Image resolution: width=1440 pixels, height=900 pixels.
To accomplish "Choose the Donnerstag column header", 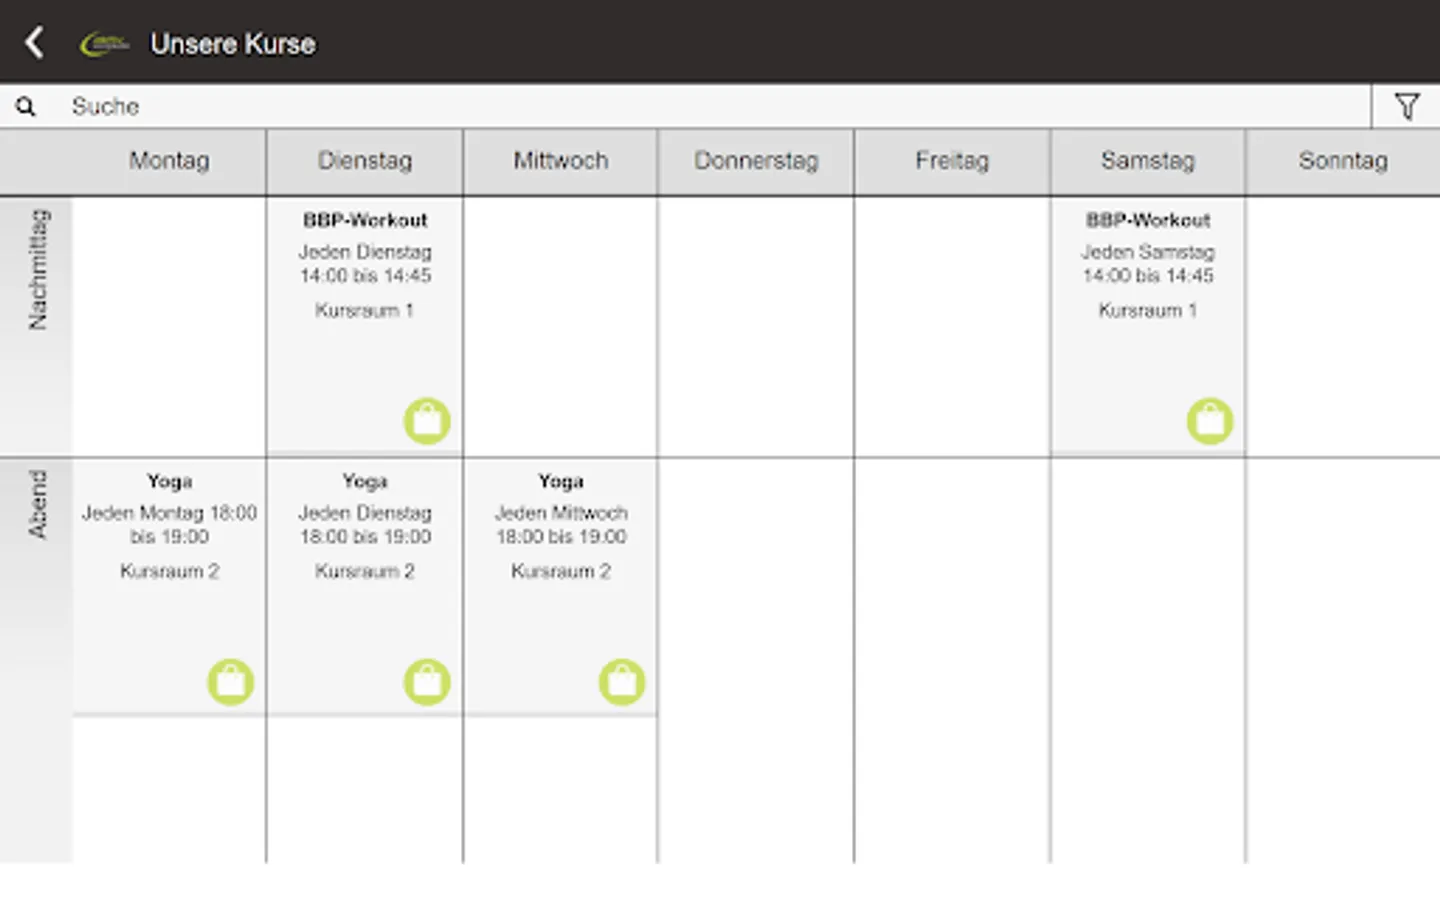I will 756,161.
